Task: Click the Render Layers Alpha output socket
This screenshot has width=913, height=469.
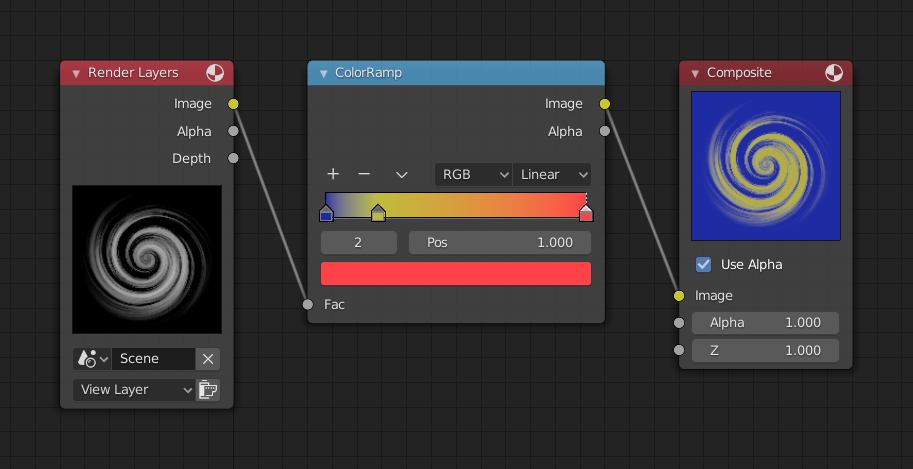Action: [x=233, y=131]
